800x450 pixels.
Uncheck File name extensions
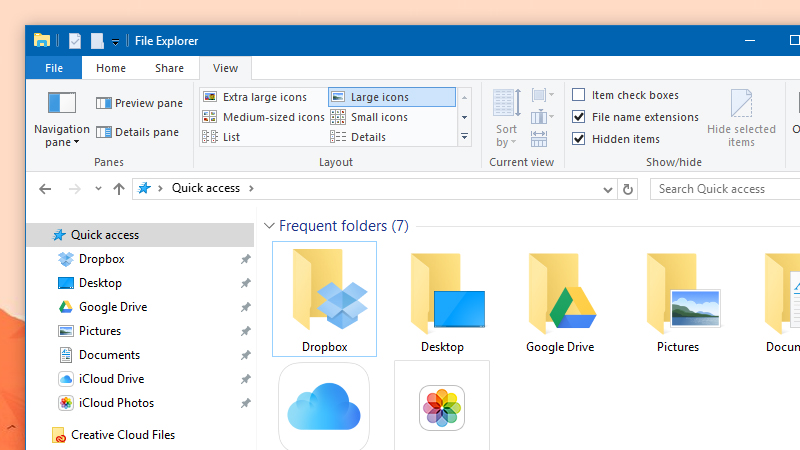coord(635,117)
